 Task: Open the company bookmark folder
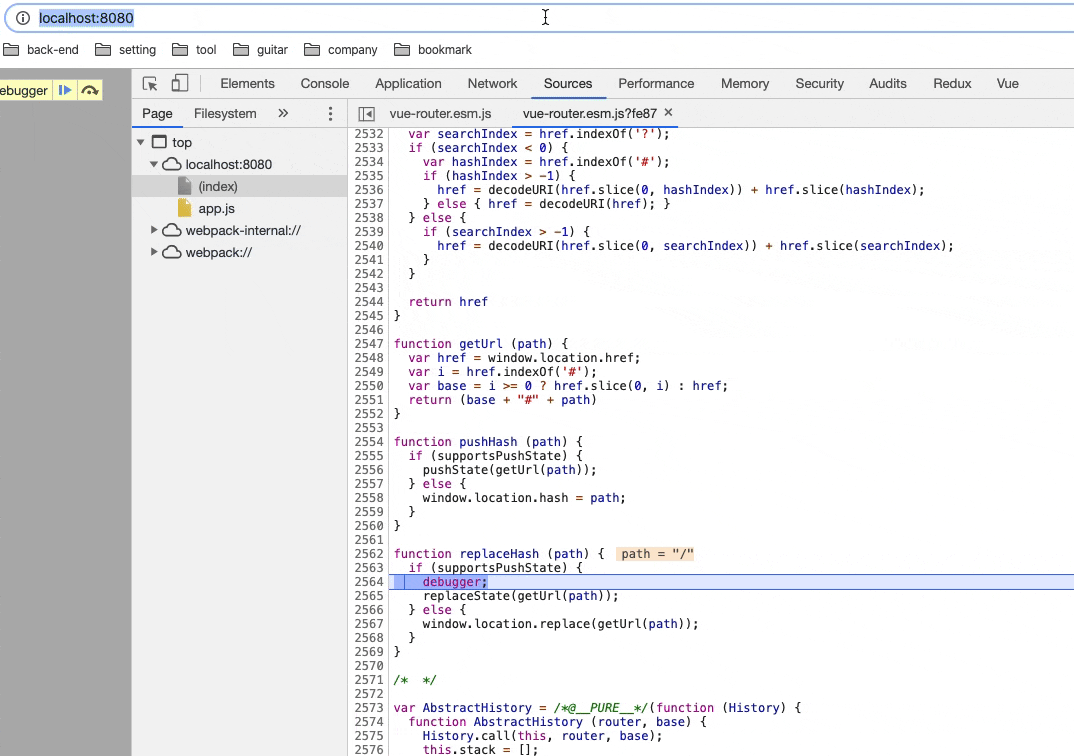pyautogui.click(x=340, y=49)
